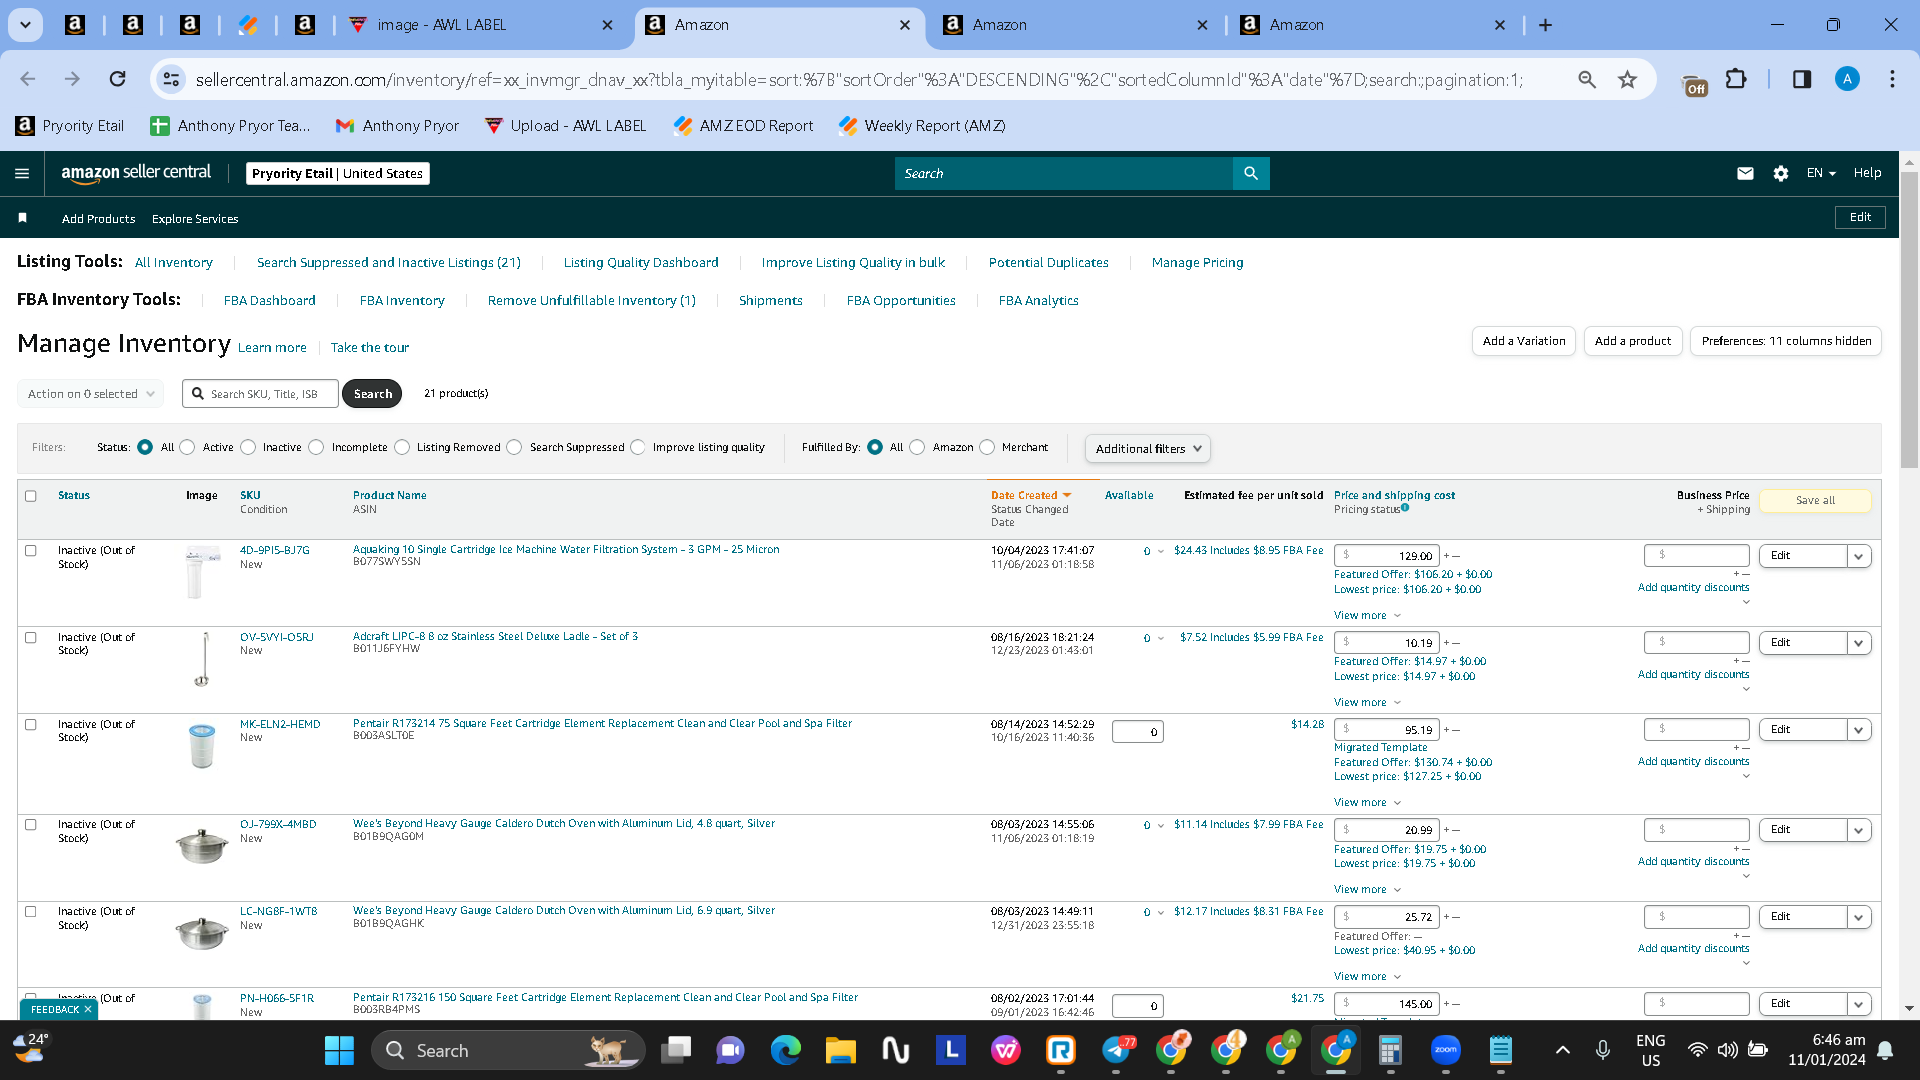Open Edit dropdown arrow for Aquaking row
This screenshot has height=1080, width=1920.
click(x=1859, y=556)
